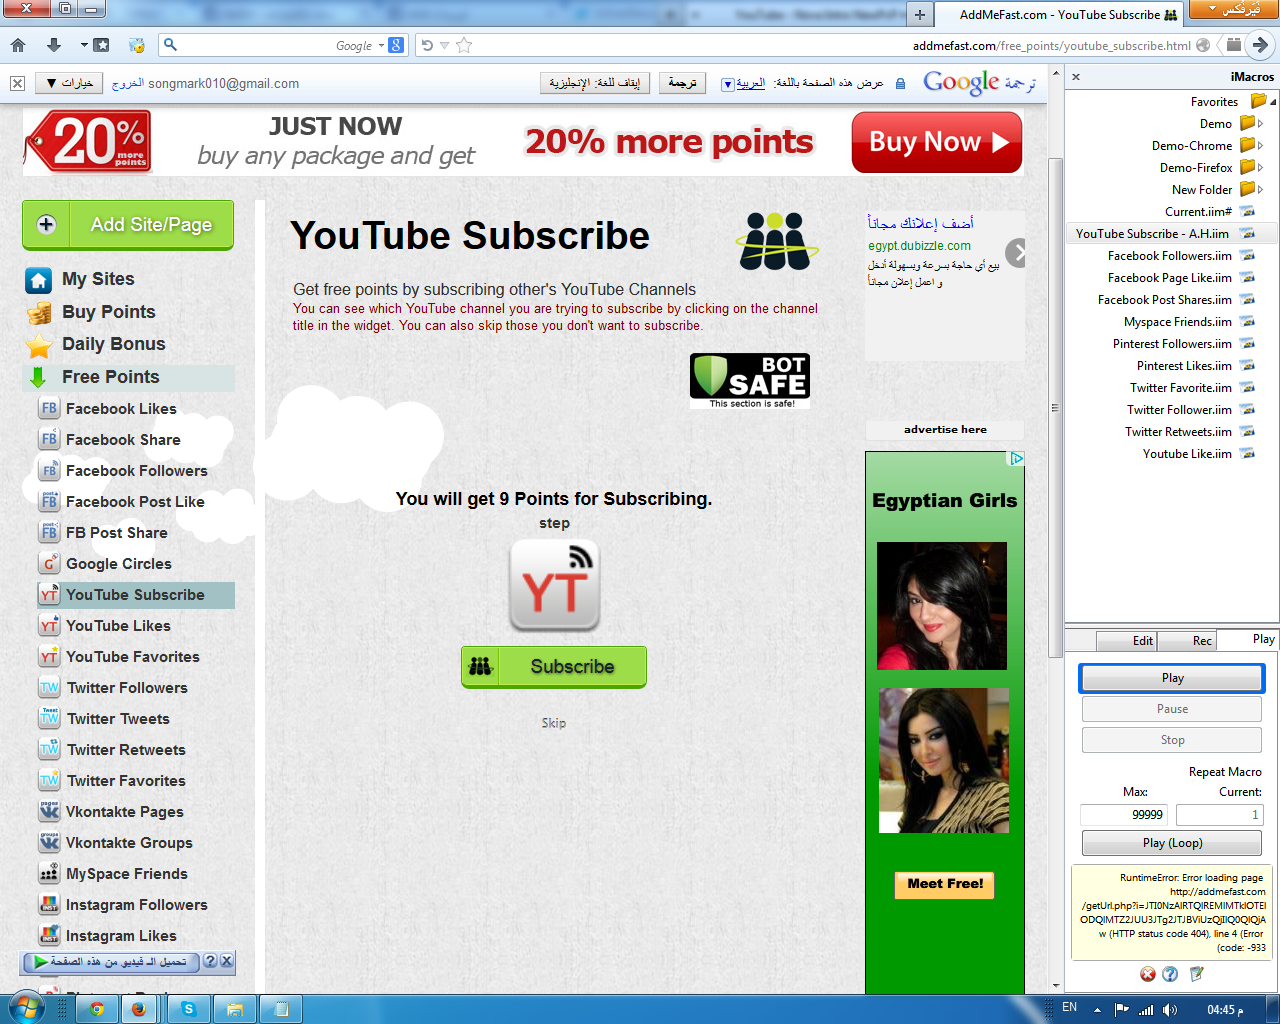
Task: Open Skype from the taskbar icon
Action: click(x=188, y=1009)
